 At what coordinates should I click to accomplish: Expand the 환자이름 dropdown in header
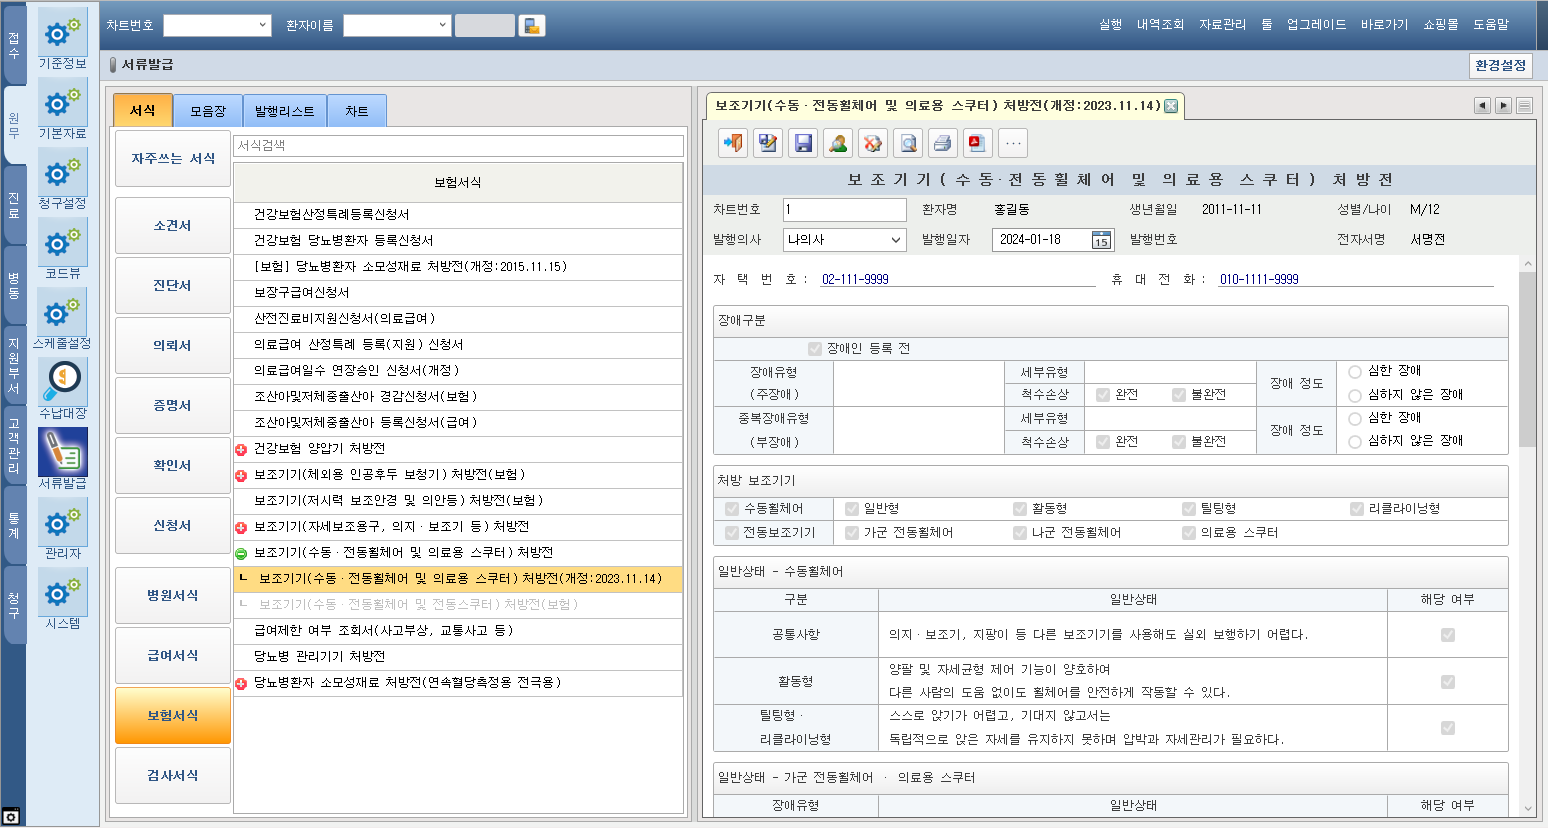point(442,26)
